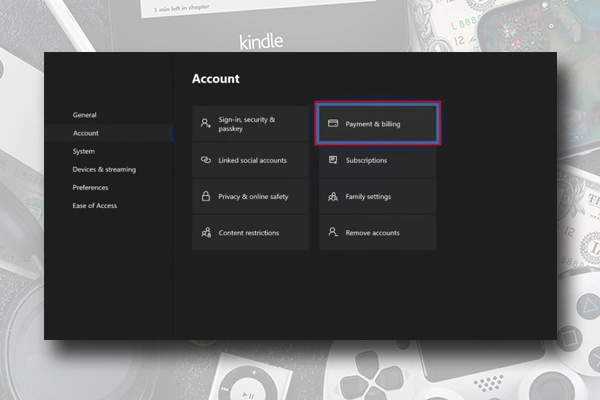Select Account in the settings sidebar
Viewport: 600px width, 400px height.
[109, 133]
